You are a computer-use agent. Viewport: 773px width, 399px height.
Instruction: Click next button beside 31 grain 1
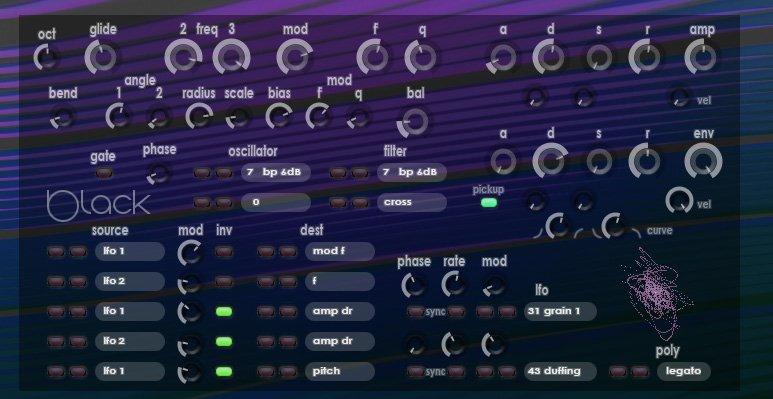coord(507,312)
